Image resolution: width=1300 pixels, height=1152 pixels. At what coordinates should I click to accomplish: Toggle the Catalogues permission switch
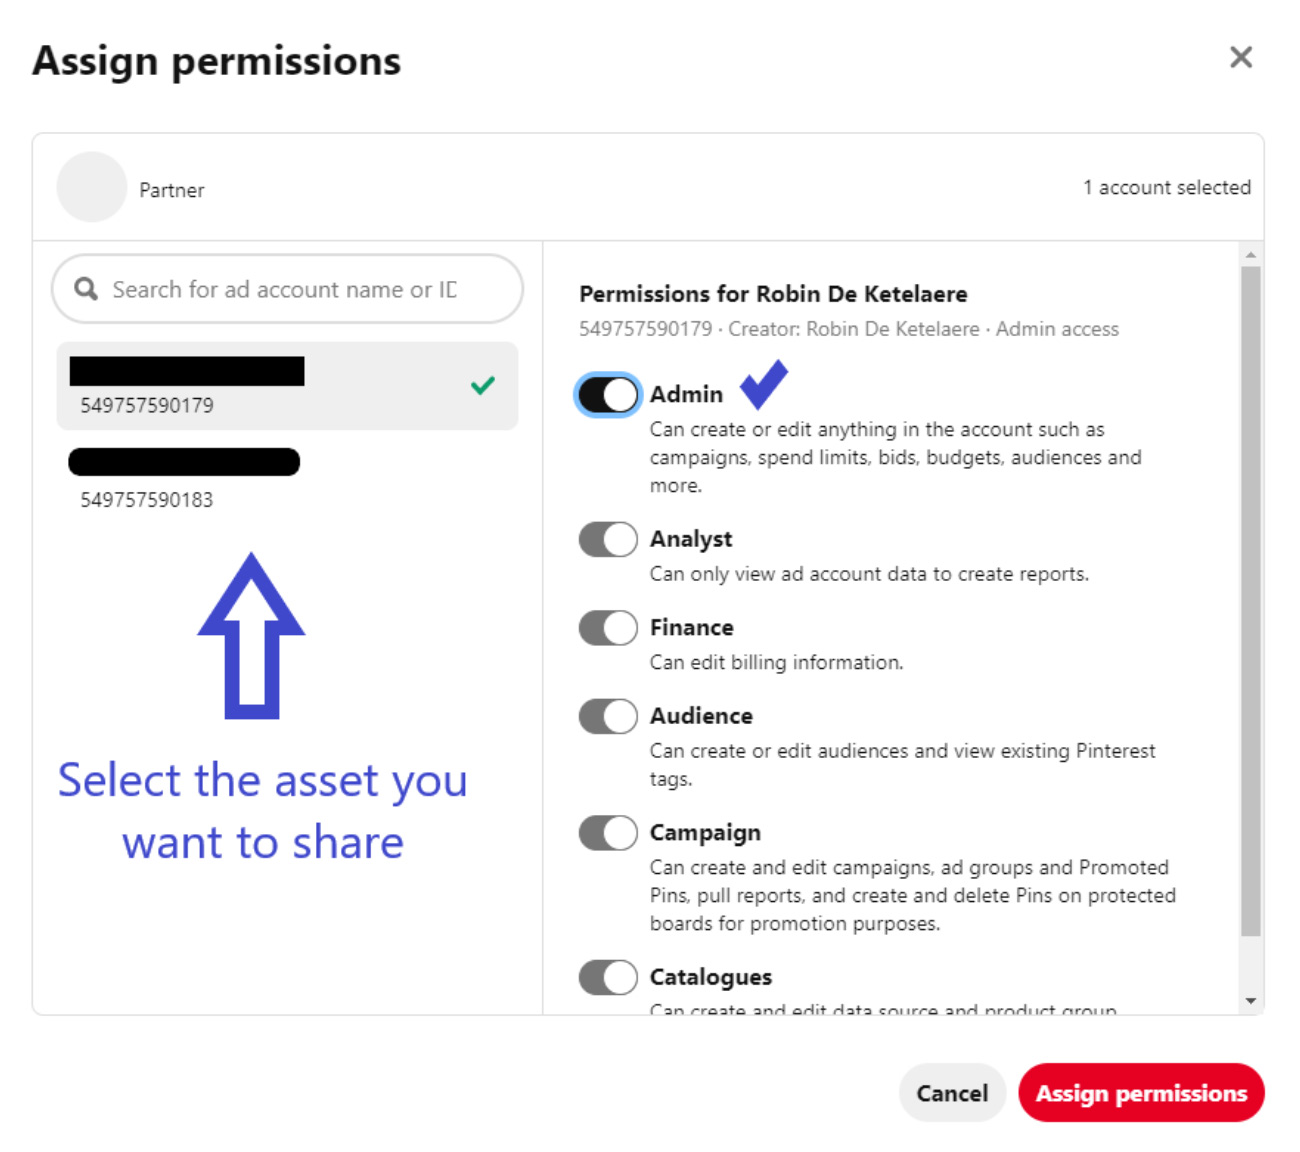608,977
